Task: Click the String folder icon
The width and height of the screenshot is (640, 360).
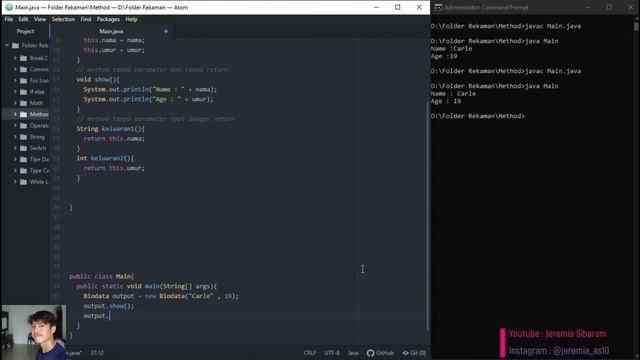Action: [x=23, y=137]
